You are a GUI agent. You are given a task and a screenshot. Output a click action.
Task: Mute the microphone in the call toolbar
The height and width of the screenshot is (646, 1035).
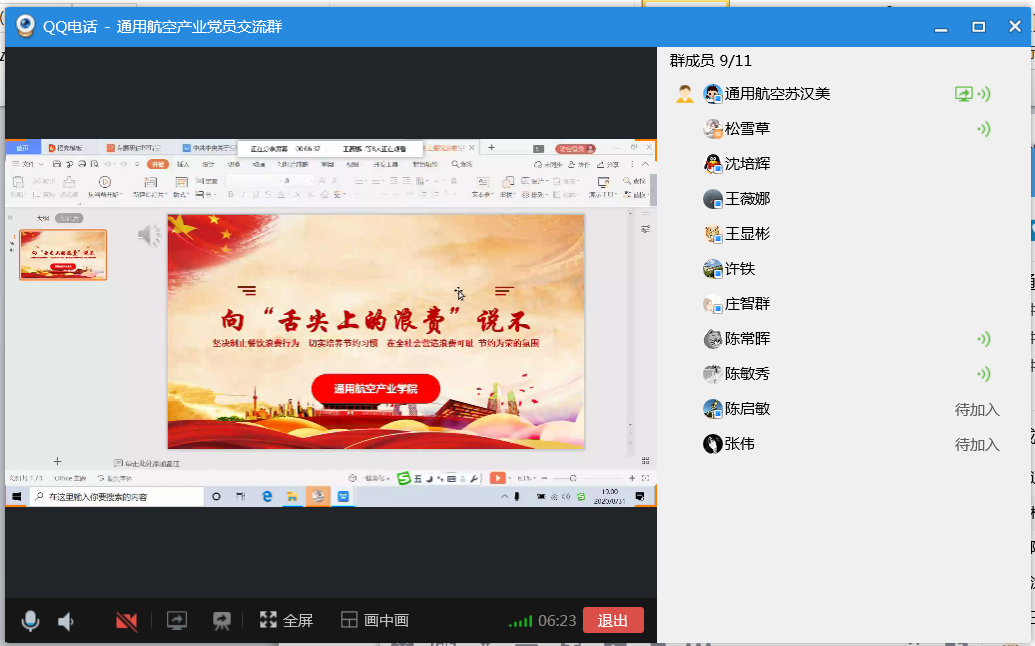31,621
